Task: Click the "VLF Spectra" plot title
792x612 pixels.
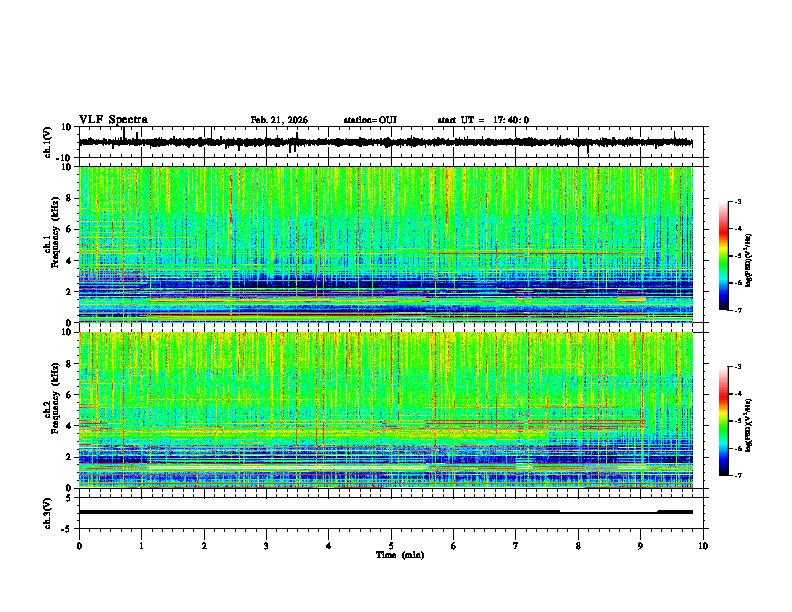Action: (113, 120)
